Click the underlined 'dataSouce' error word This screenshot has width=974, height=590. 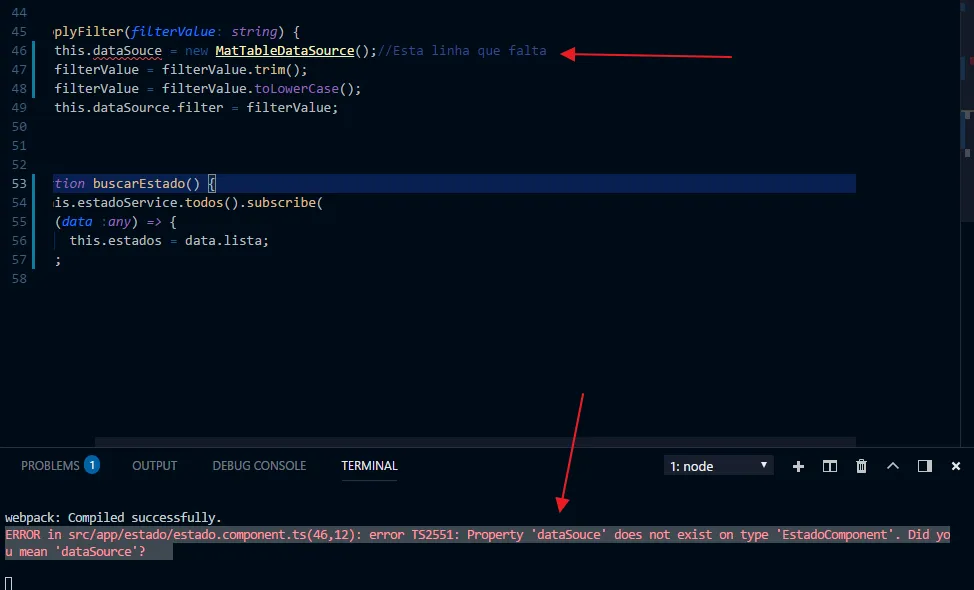127,51
